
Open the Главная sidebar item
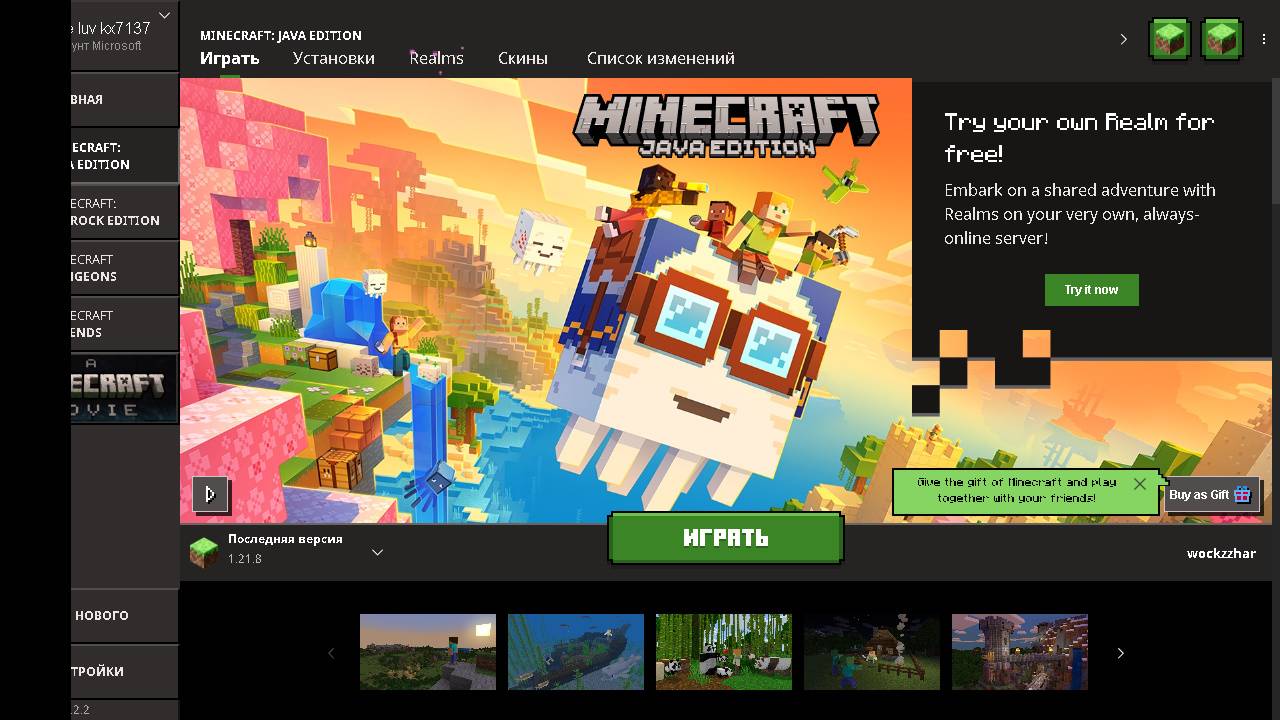tap(125, 99)
